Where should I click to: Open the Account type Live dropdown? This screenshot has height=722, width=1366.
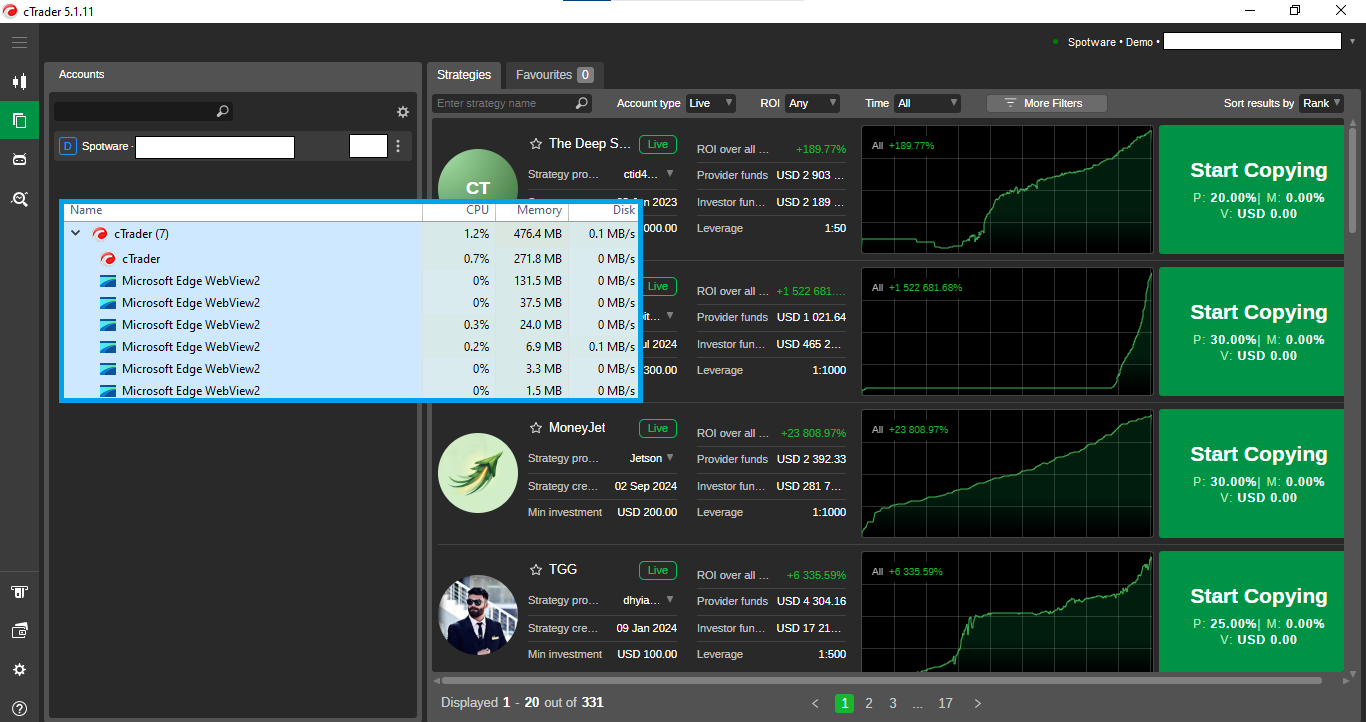coord(711,103)
